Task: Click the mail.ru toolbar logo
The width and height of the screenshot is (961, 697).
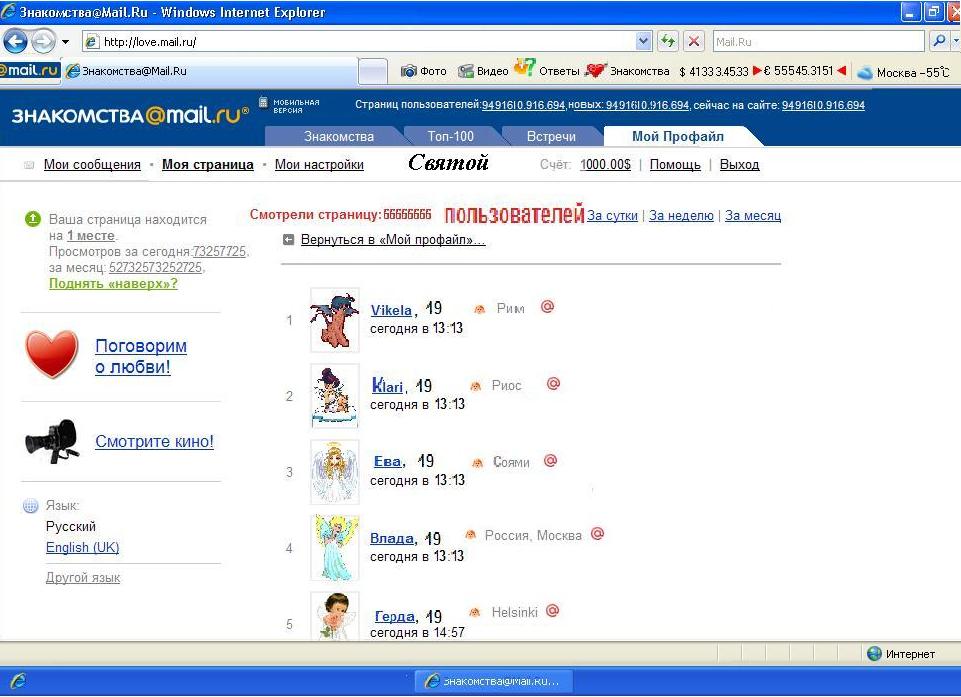Action: tap(29, 70)
